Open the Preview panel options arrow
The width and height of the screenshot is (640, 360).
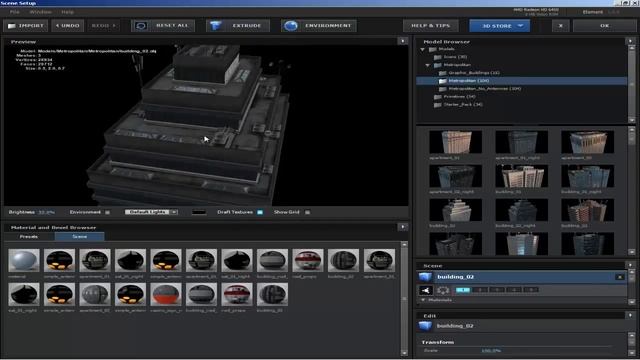click(x=402, y=41)
